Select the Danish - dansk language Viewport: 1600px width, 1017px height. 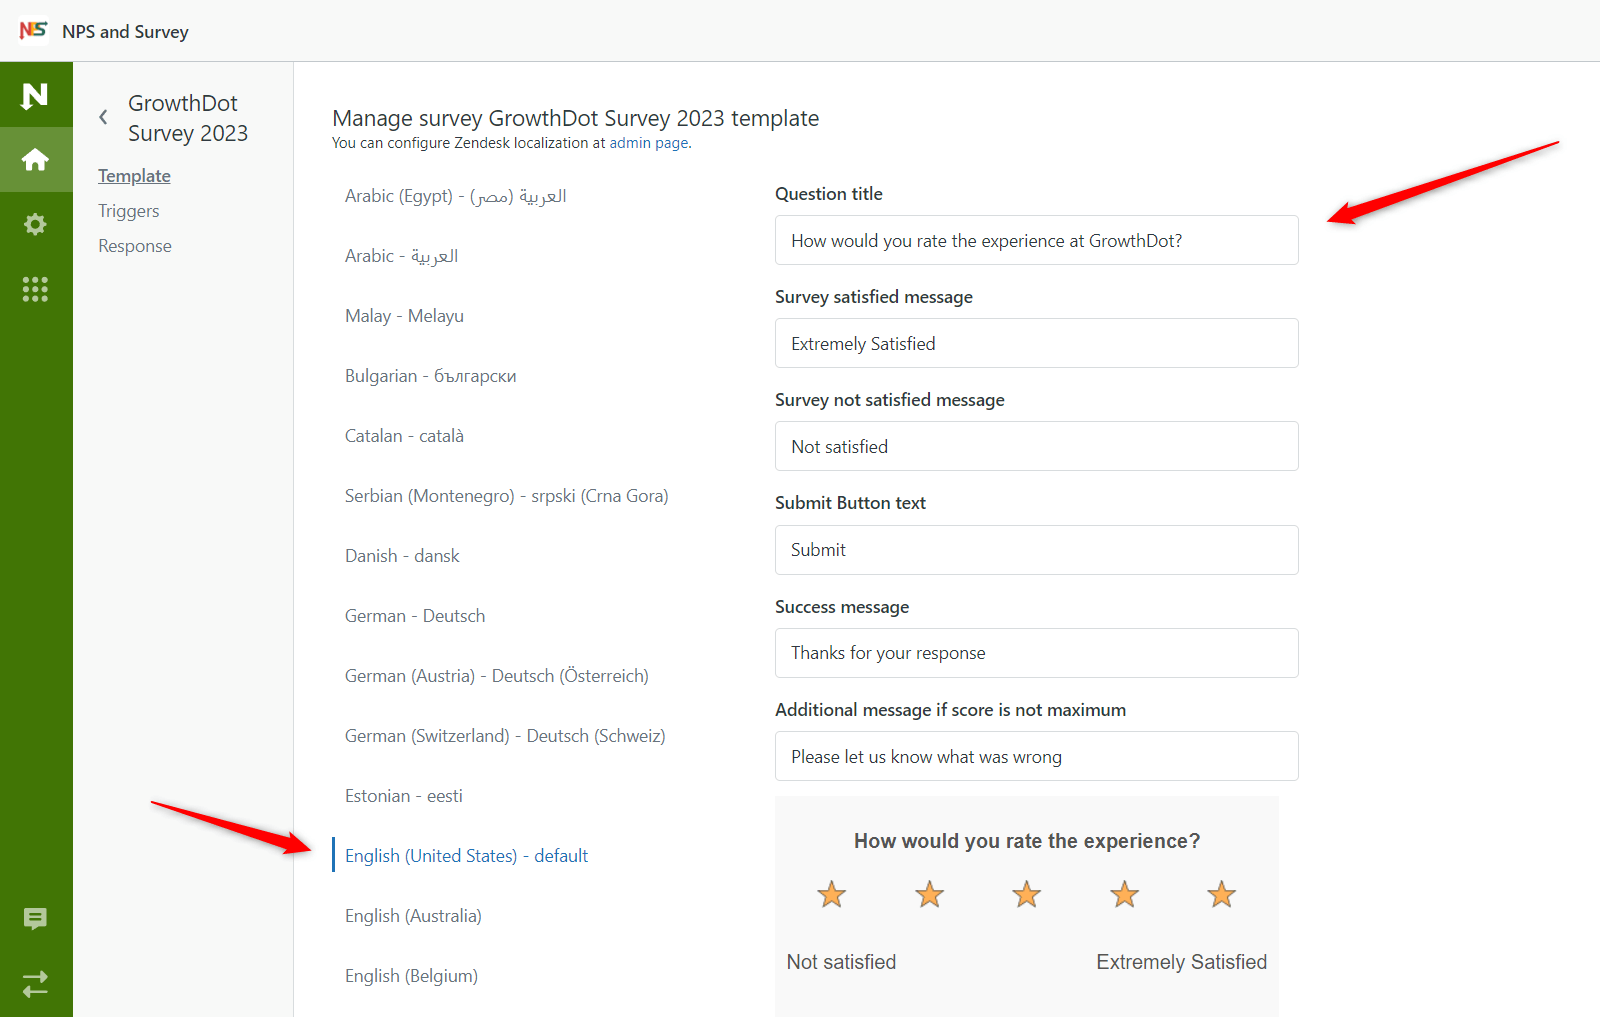point(402,556)
